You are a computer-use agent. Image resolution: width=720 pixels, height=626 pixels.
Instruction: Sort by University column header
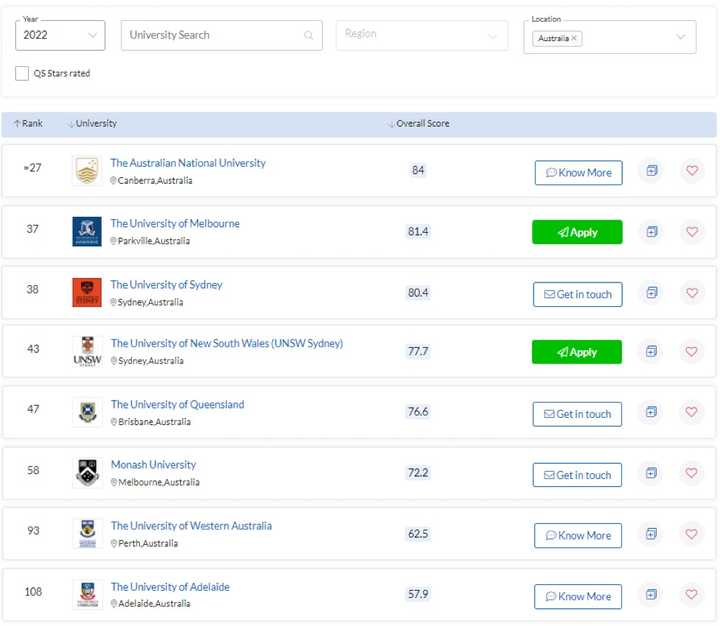coord(92,124)
